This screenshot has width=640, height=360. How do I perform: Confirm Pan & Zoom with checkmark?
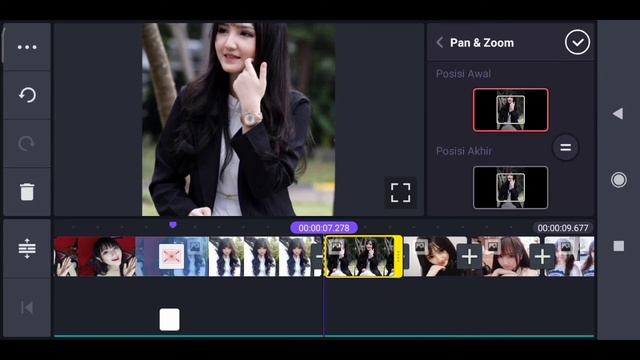click(577, 42)
